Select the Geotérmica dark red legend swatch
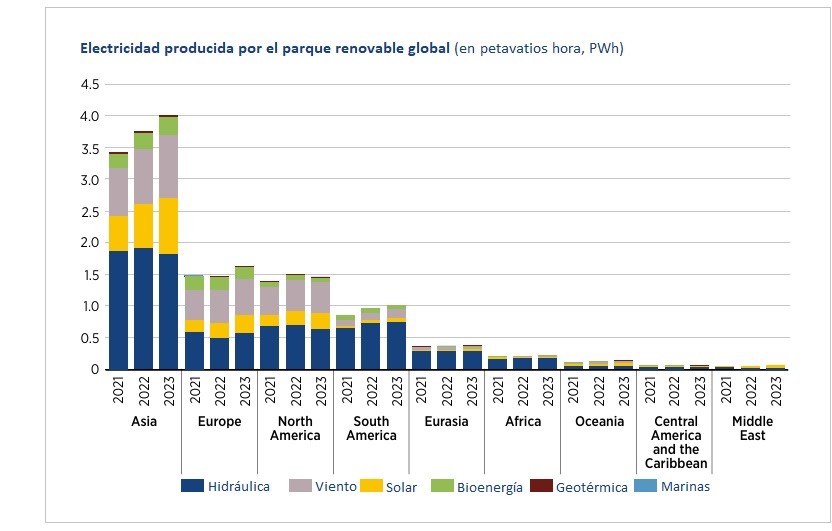832x531 pixels. click(540, 486)
